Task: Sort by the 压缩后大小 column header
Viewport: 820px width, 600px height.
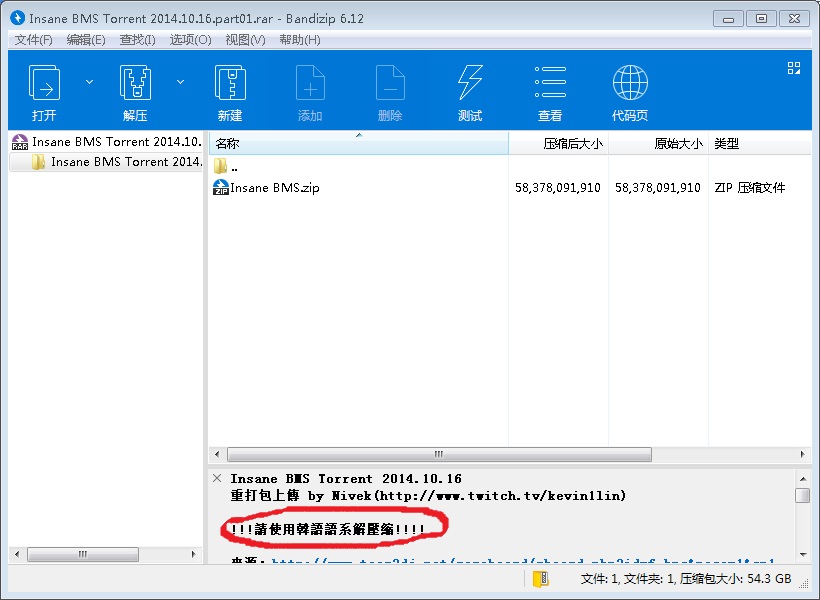Action: coord(559,143)
